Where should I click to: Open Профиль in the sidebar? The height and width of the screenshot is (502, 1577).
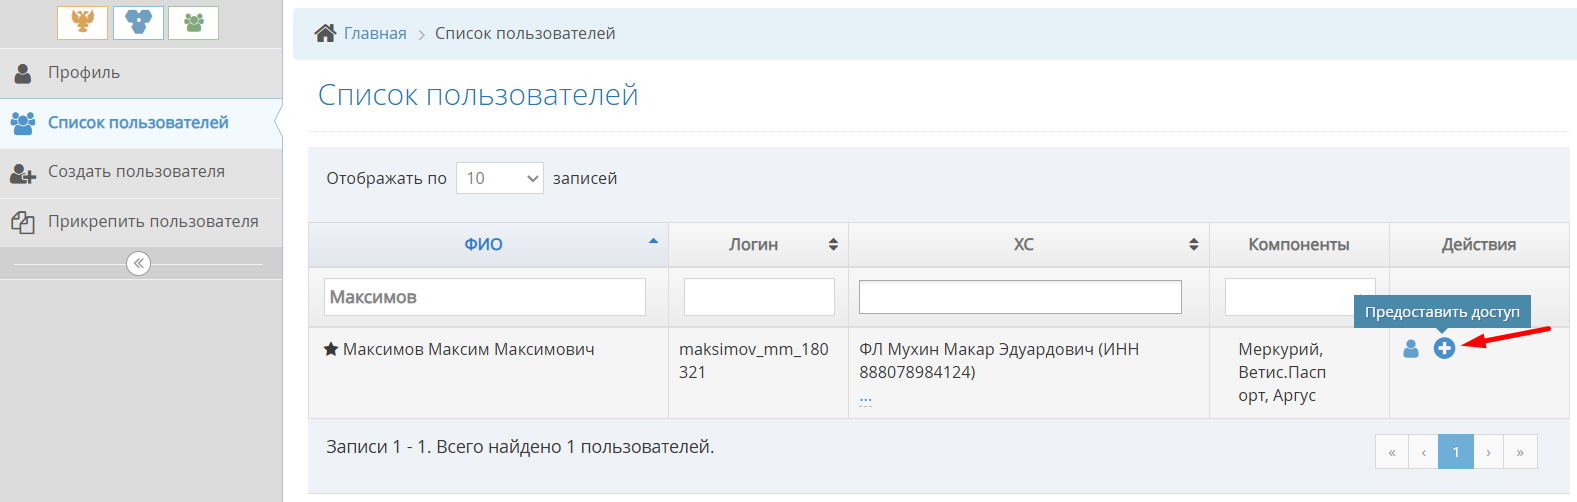84,73
